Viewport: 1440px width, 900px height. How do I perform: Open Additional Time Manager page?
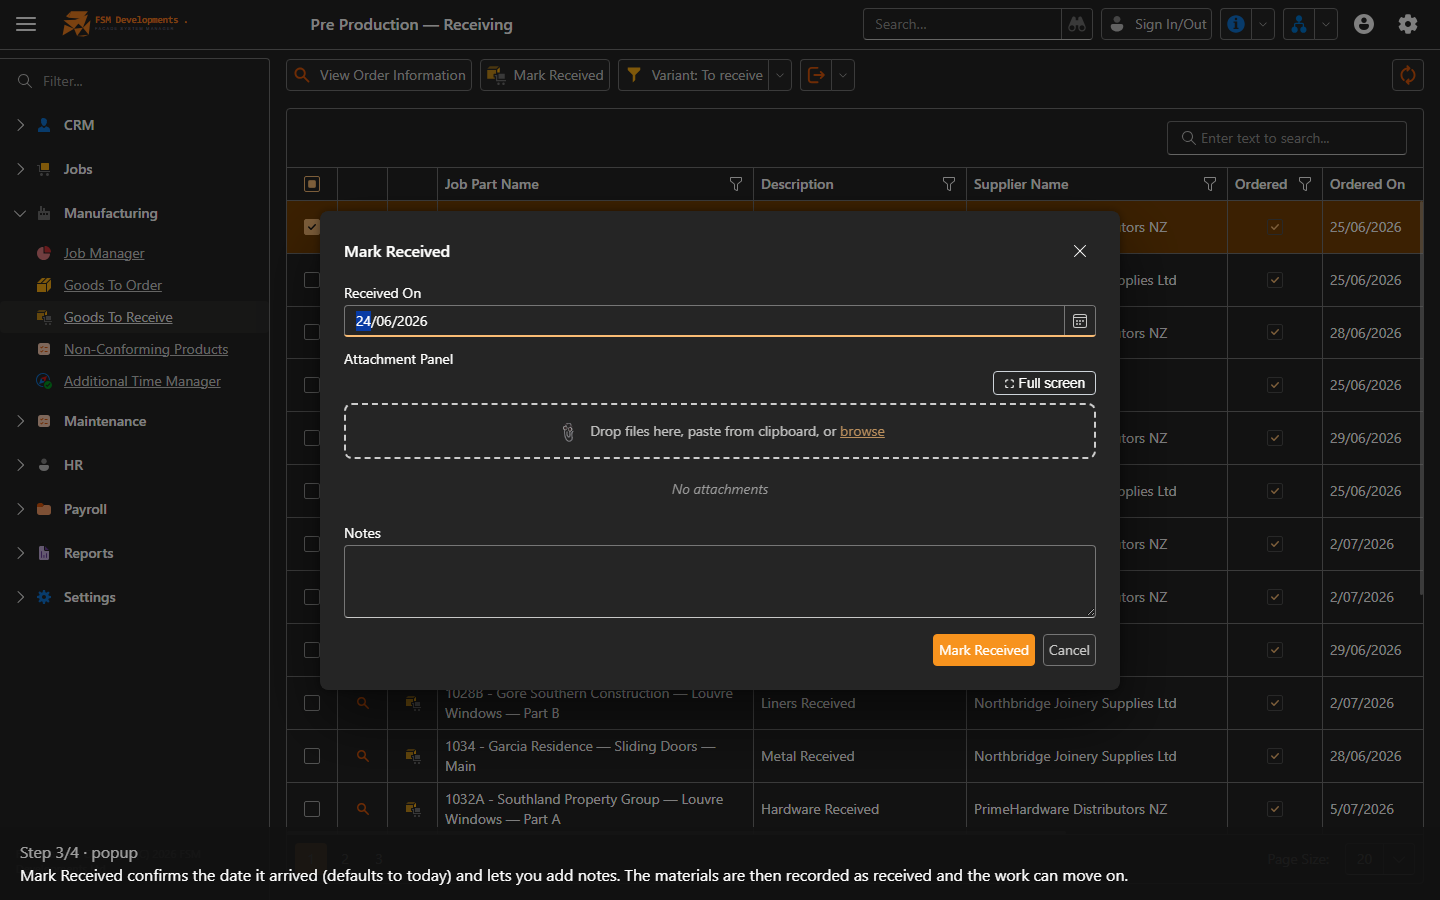[142, 381]
